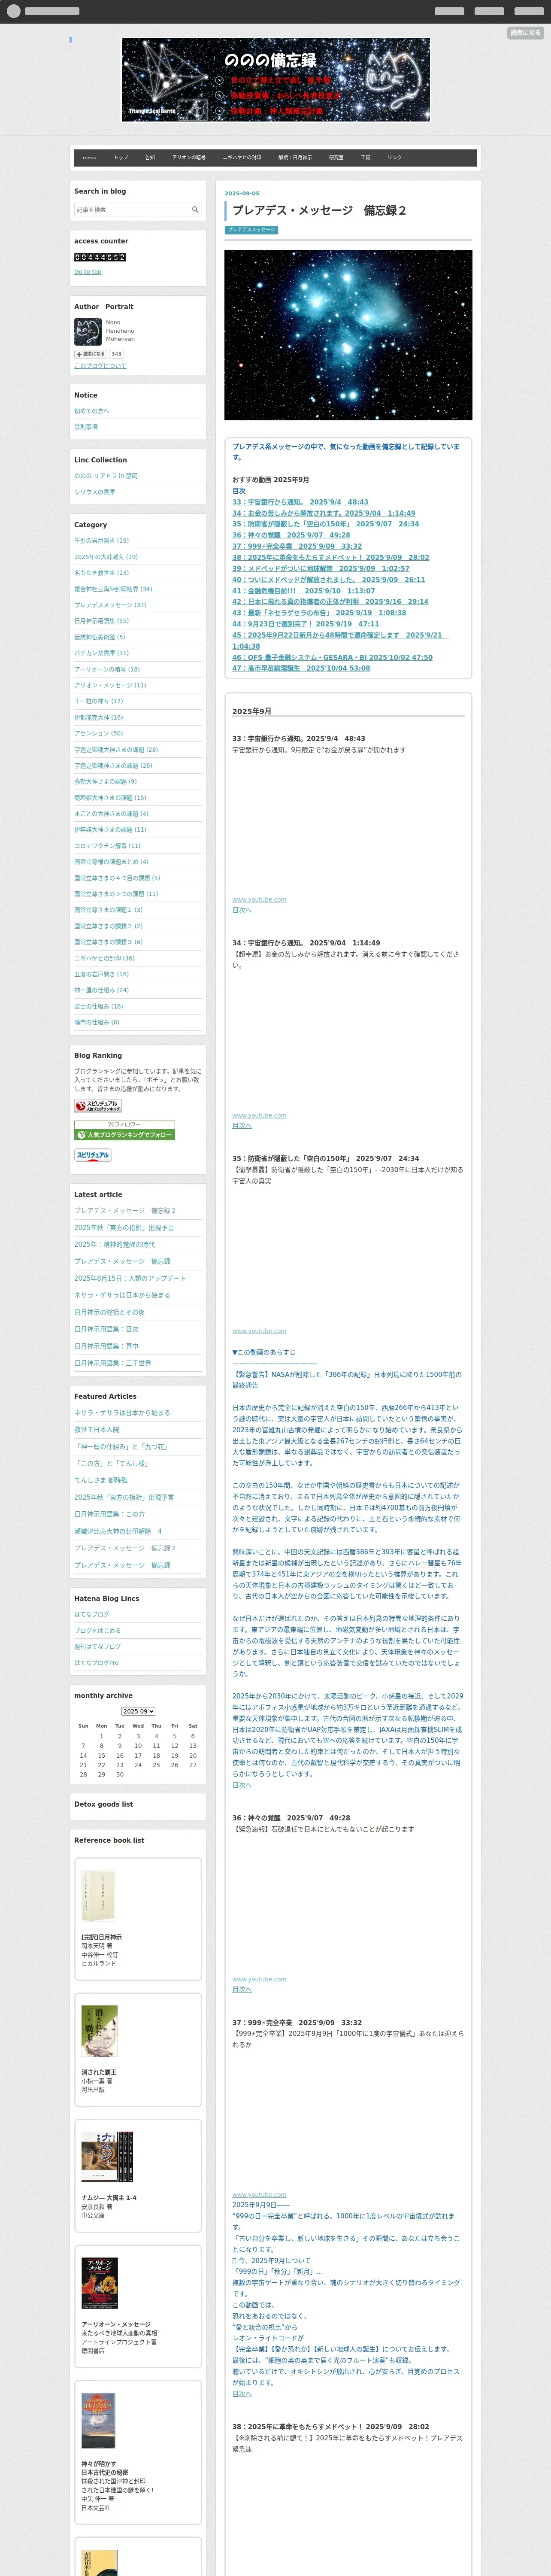
Task: Click the blue スピリチュアル ranking badge
Action: [x=93, y=1155]
